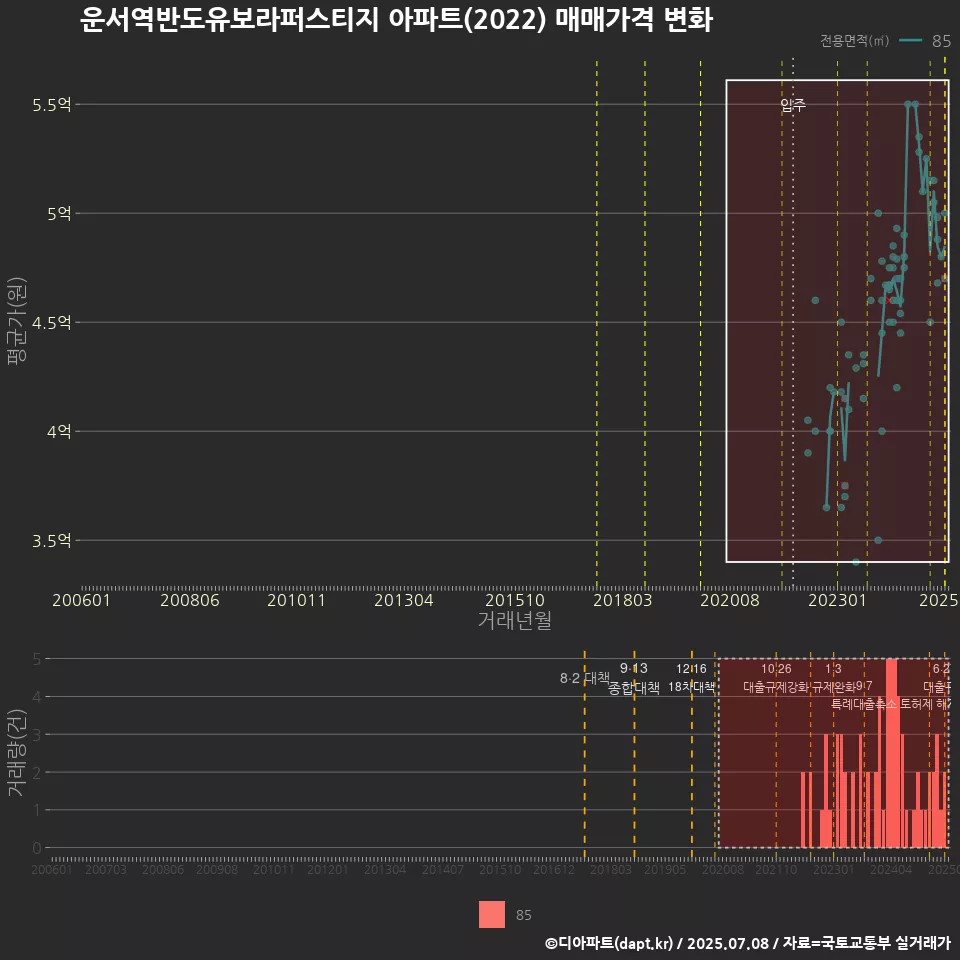Click the 전용면적(㎡) legend label
Image resolution: width=960 pixels, height=960 pixels.
click(x=854, y=41)
